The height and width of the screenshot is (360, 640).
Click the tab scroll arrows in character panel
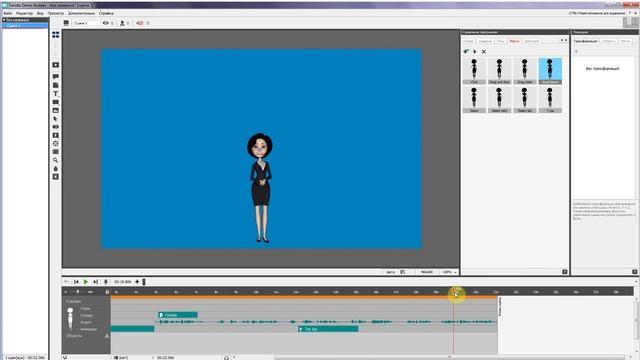tap(563, 40)
